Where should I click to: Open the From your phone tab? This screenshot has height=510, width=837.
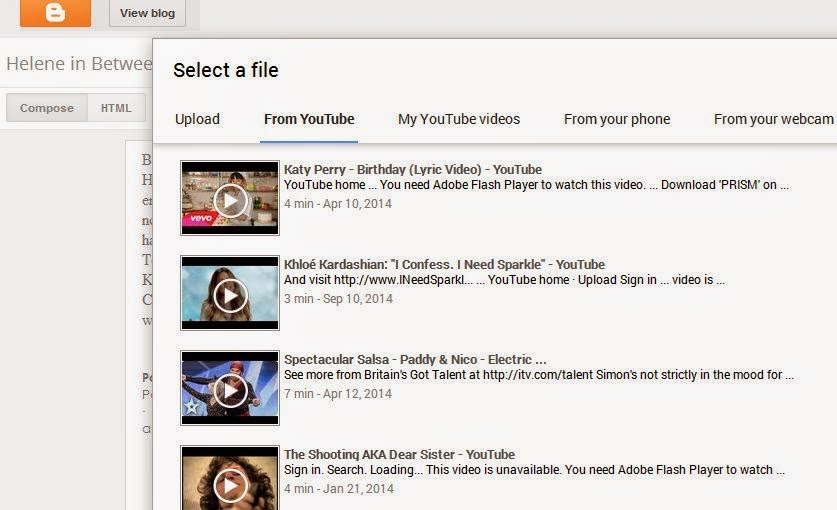[x=617, y=119]
